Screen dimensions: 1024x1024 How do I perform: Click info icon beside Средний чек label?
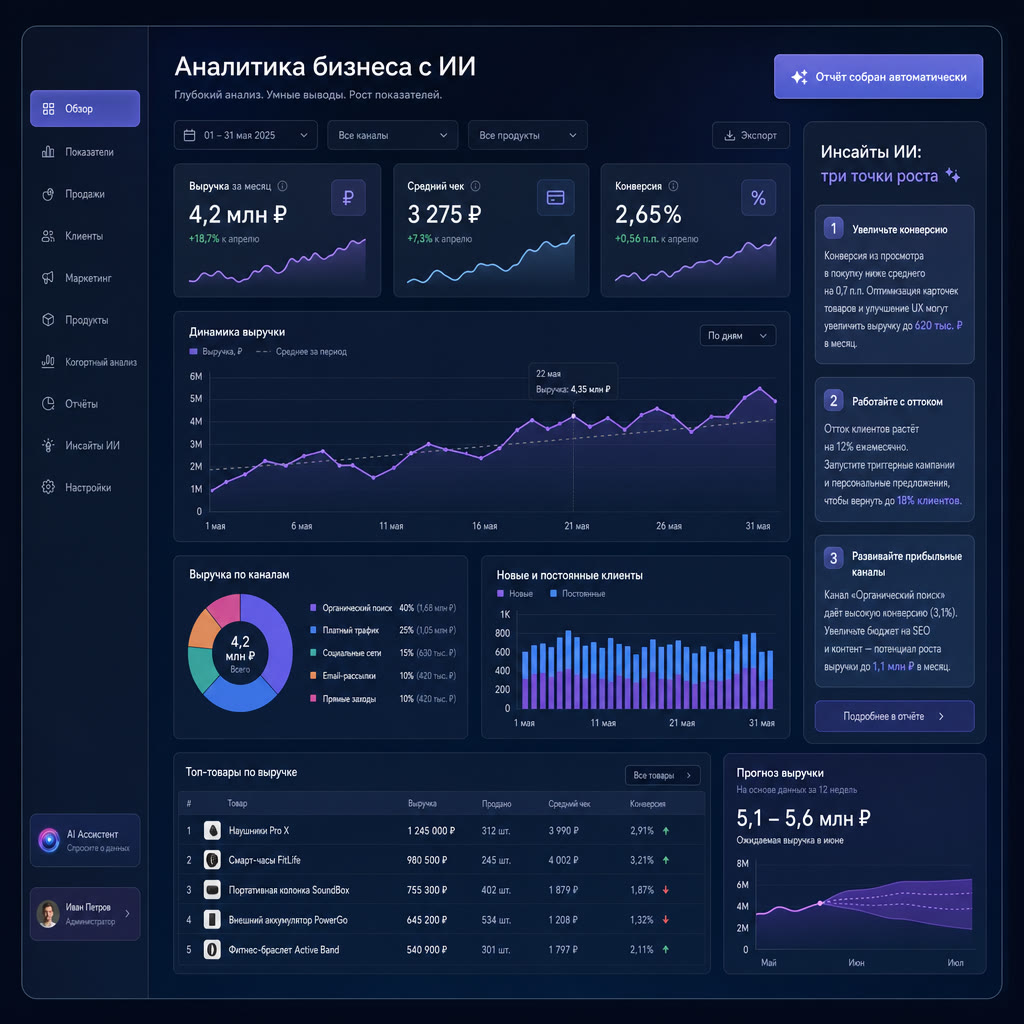(475, 186)
